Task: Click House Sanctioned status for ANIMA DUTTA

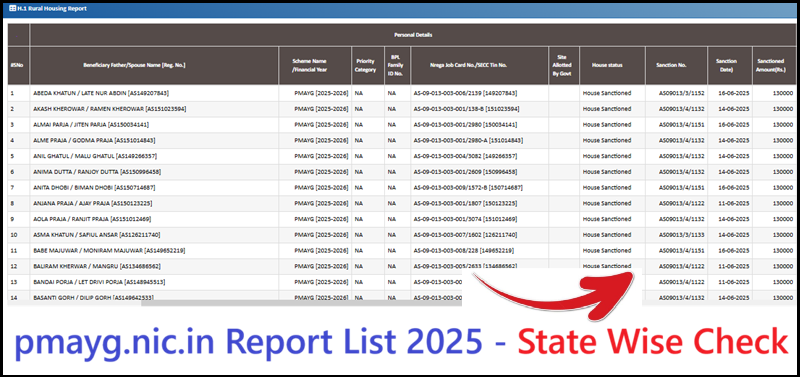Action: pyautogui.click(x=607, y=172)
